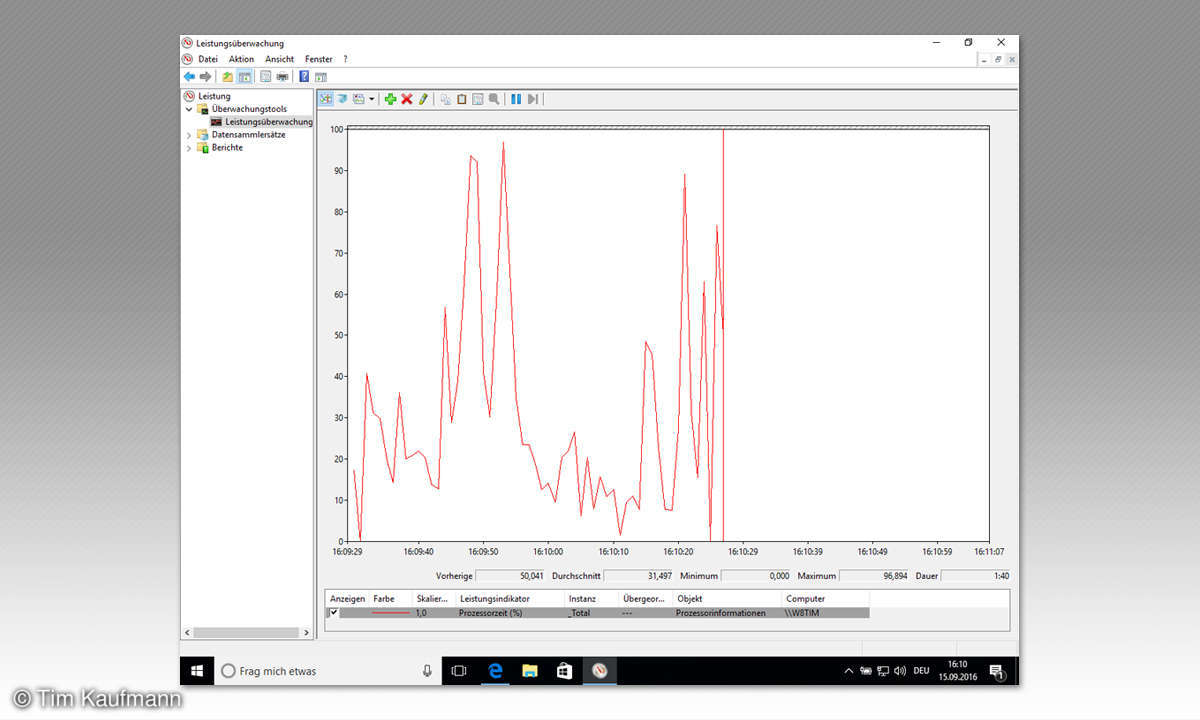Click the Durchschnitt value 31,497 field

pyautogui.click(x=639, y=576)
